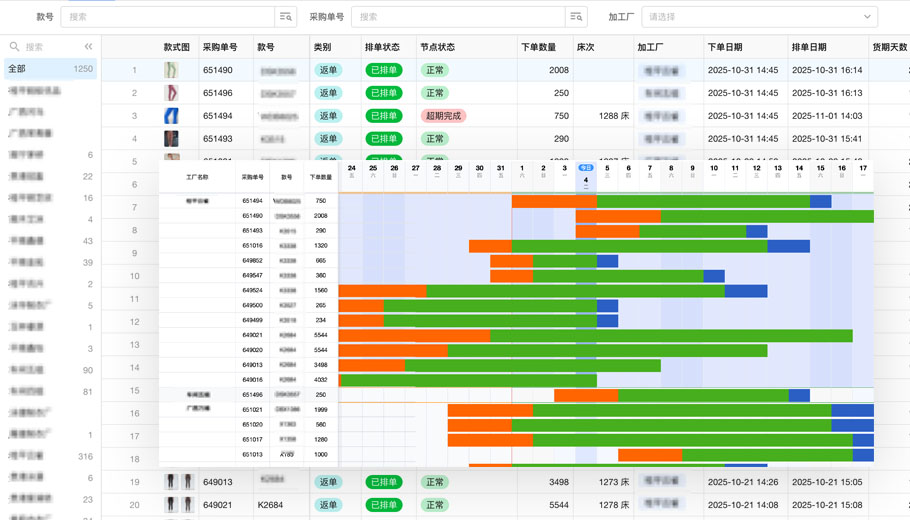This screenshot has height=520, width=910.
Task: Click the 排单状态 column header
Action: click(382, 47)
